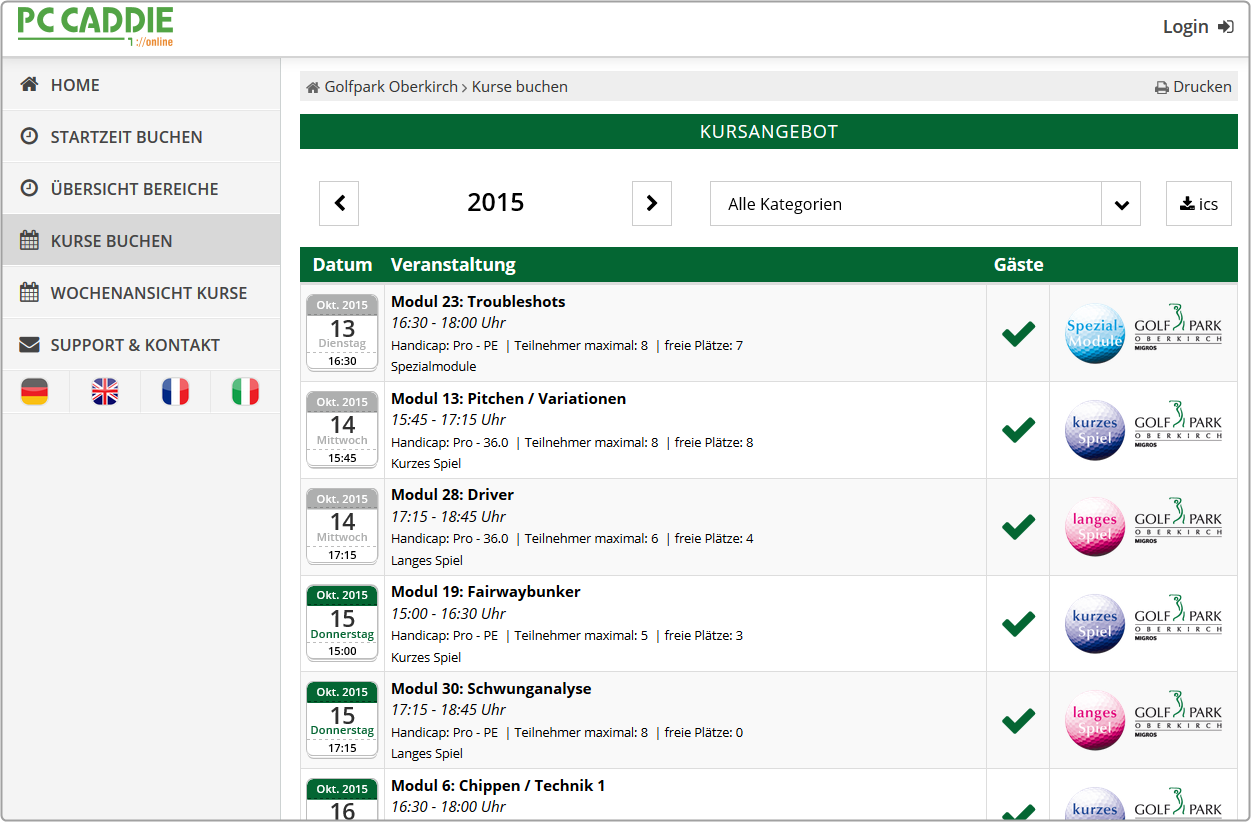Click the Okt 15 15:00 calendar icon
The height and width of the screenshot is (822, 1251).
click(342, 622)
